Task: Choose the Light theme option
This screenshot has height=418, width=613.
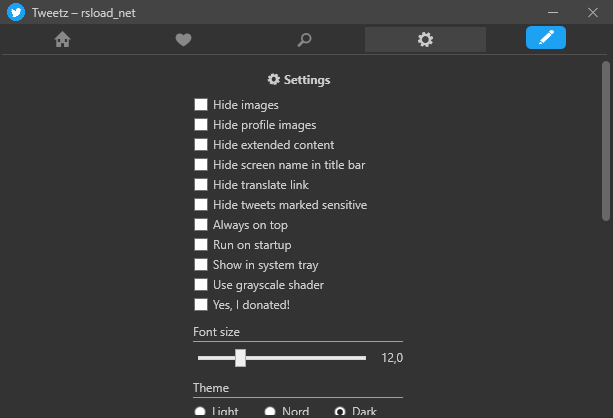Action: [200, 411]
